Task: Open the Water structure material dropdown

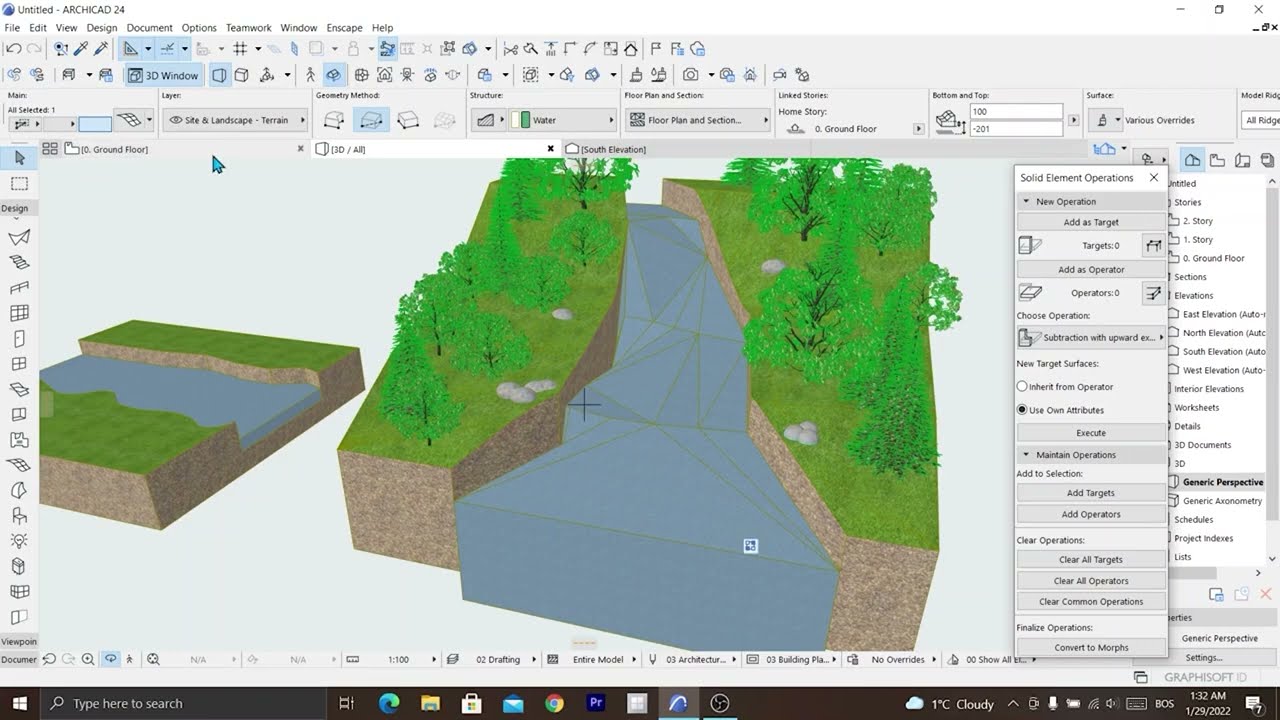Action: click(x=563, y=120)
